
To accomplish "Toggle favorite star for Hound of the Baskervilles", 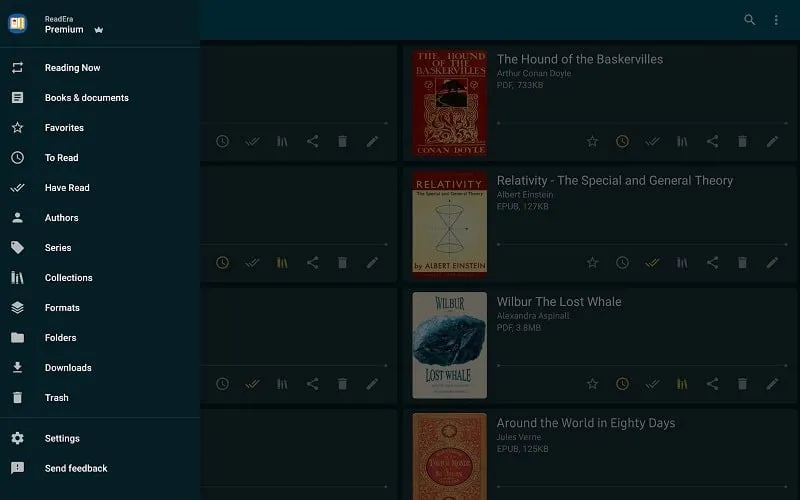I will pos(592,142).
